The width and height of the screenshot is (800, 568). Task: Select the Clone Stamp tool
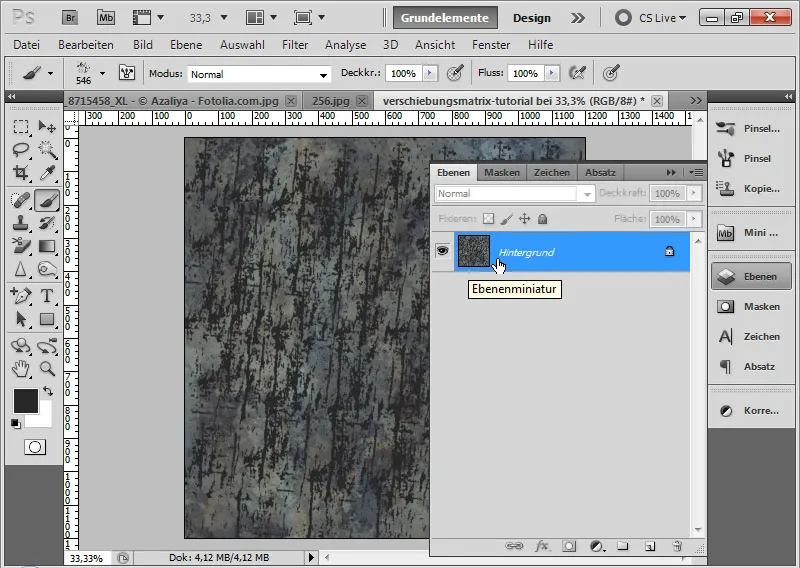(20, 223)
